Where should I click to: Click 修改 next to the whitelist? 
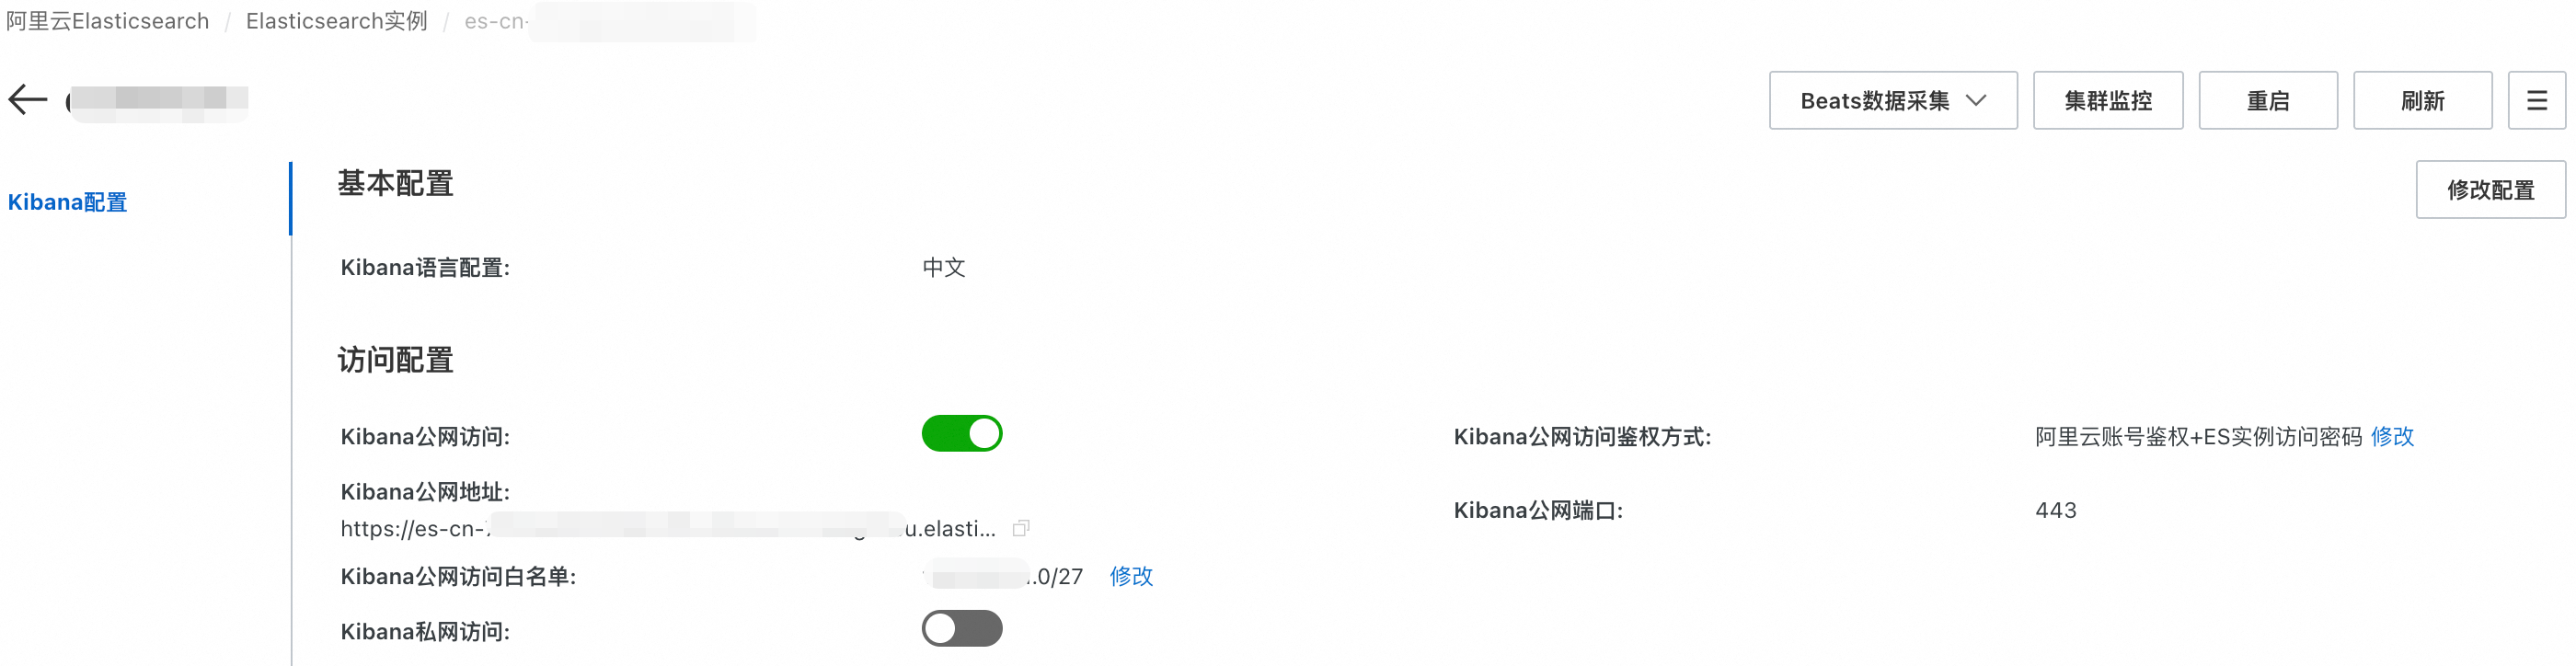tap(1131, 576)
